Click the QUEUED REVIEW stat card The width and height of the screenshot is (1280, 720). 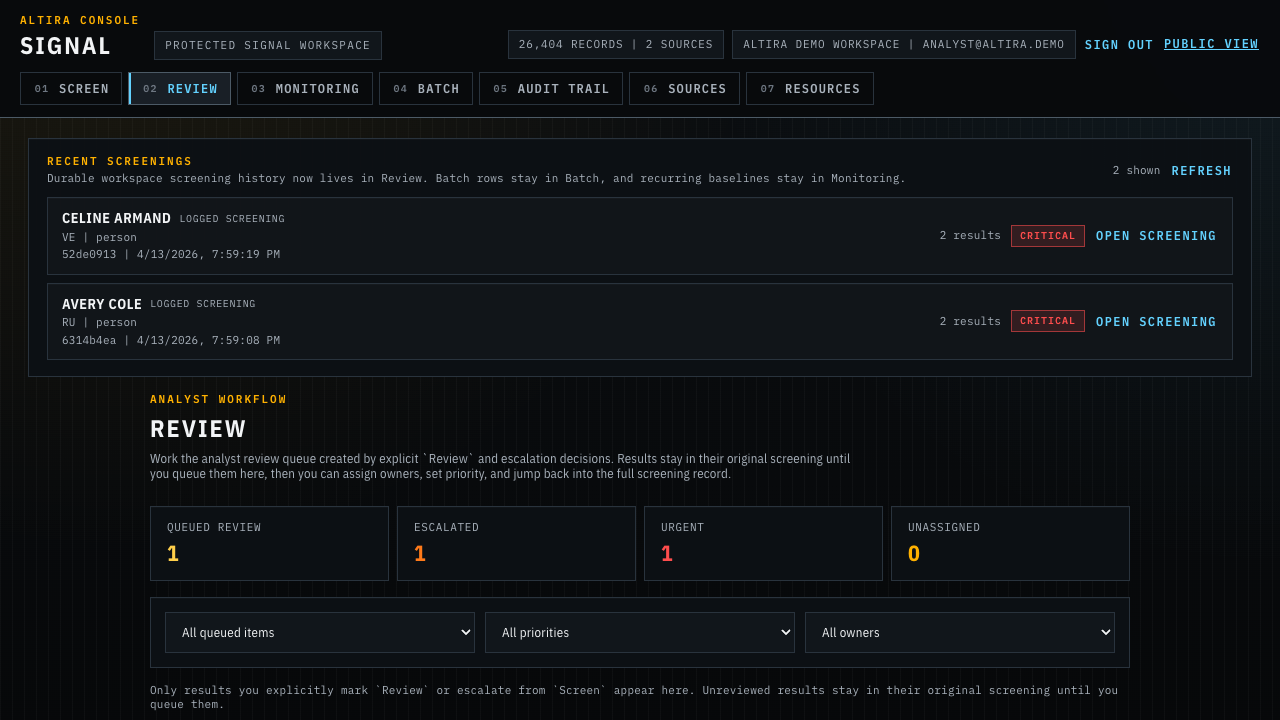tap(269, 543)
